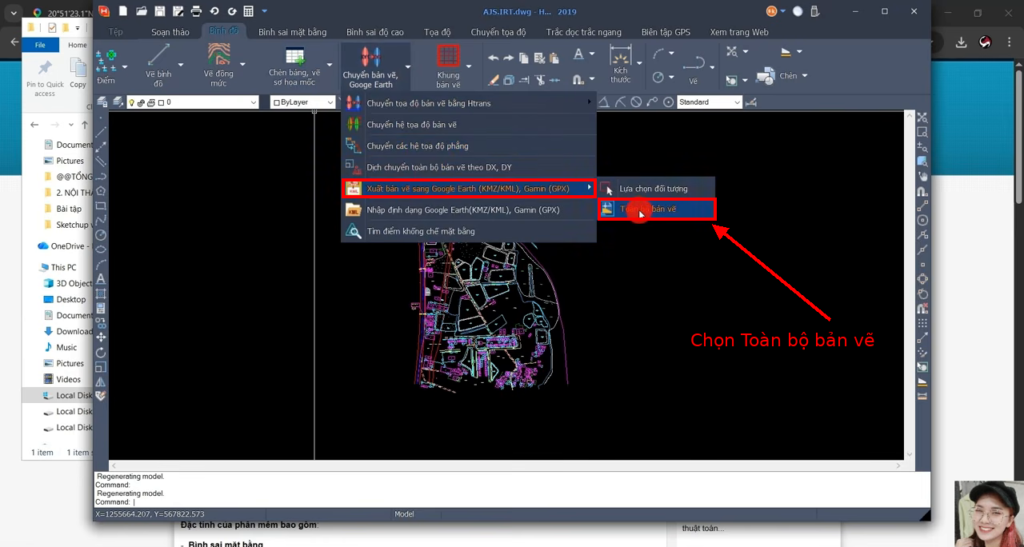This screenshot has height=547, width=1024.
Task: Expand the Chèn dropdown arrow
Action: pyautogui.click(x=805, y=76)
